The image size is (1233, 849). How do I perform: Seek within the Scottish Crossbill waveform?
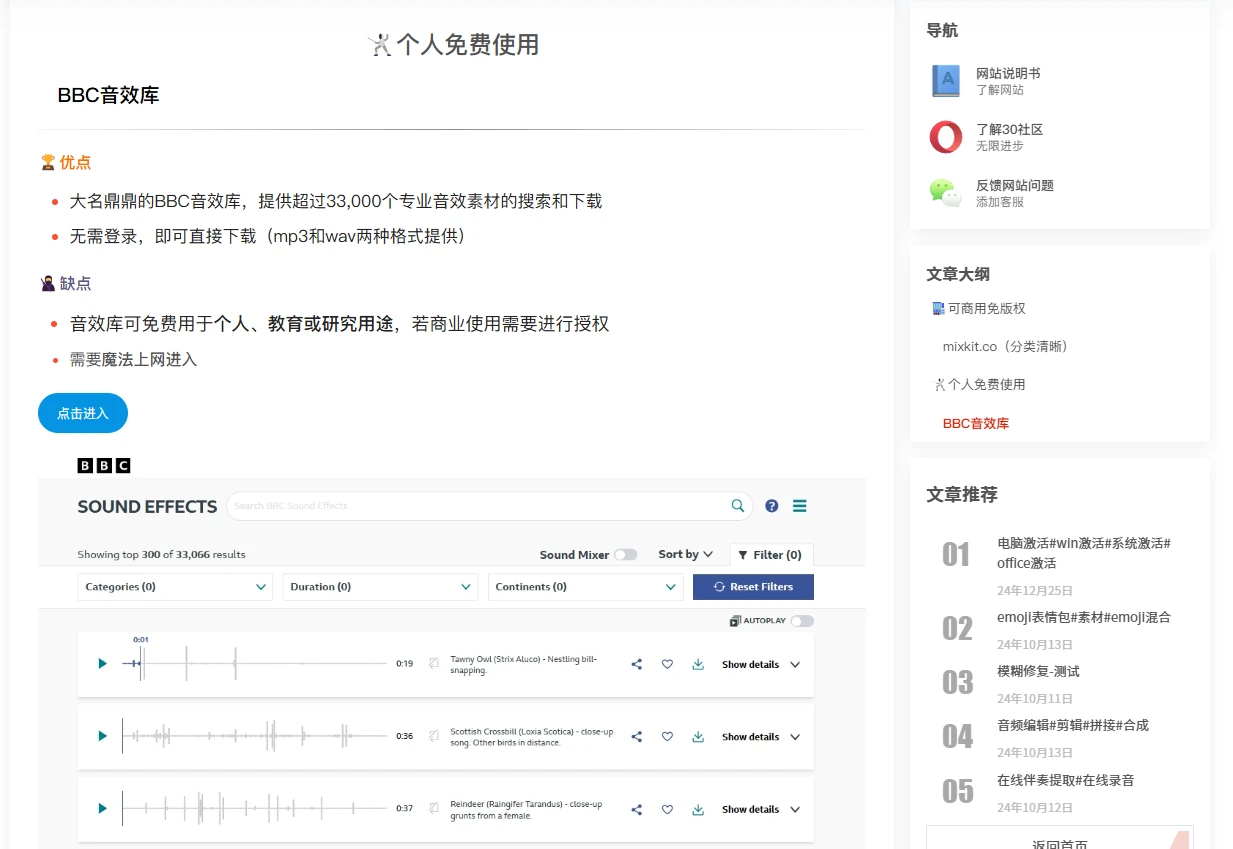[254, 736]
